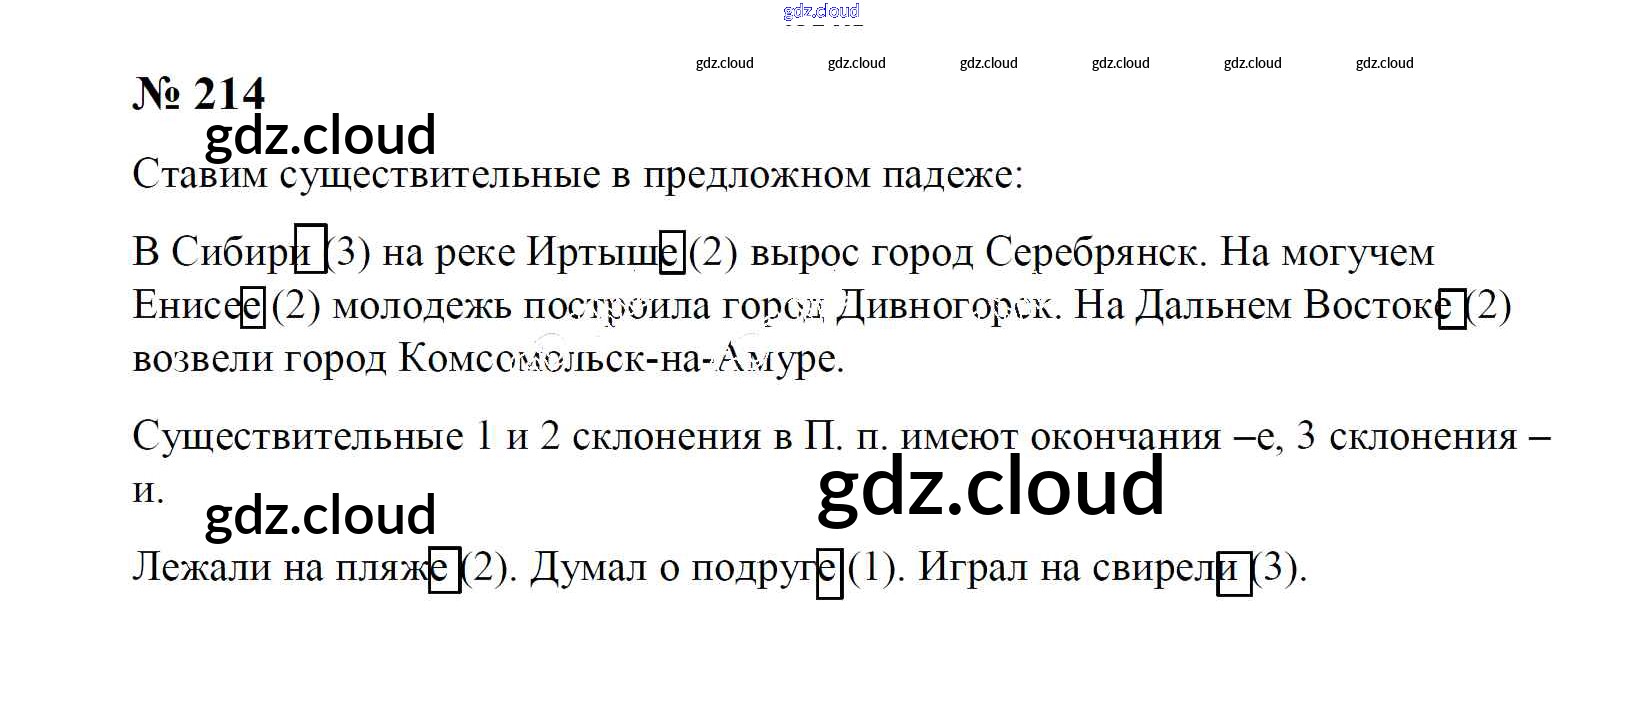
Task: Click the exercise heading № 214
Action: click(199, 94)
